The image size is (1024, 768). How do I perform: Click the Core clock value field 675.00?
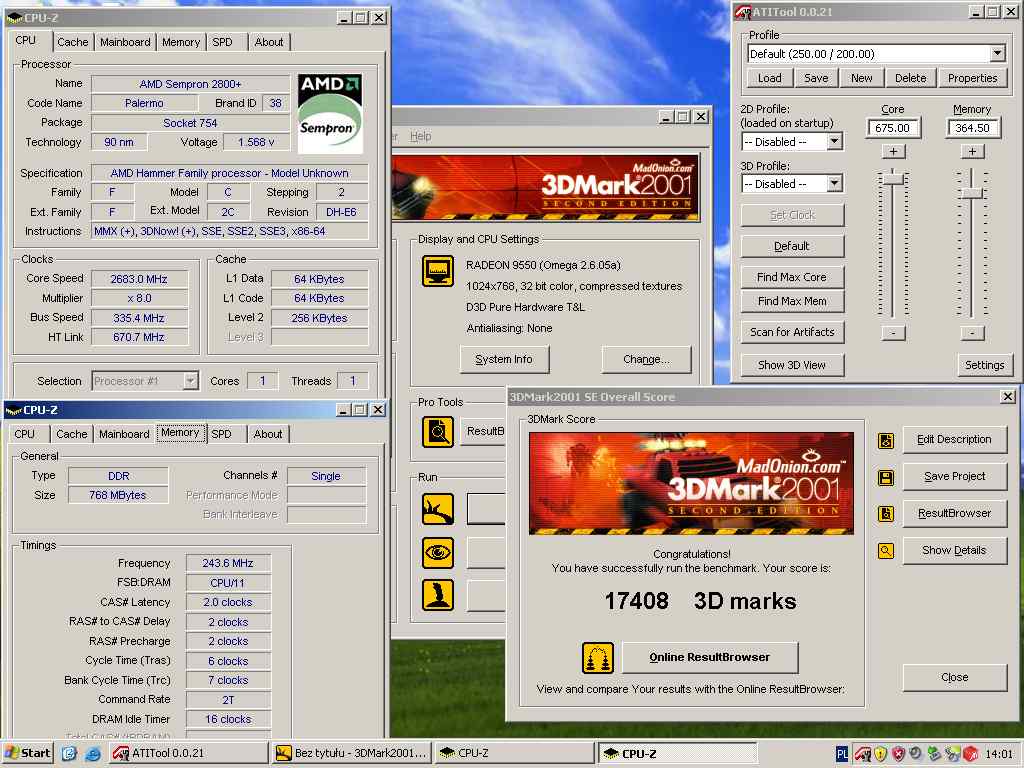[x=893, y=128]
